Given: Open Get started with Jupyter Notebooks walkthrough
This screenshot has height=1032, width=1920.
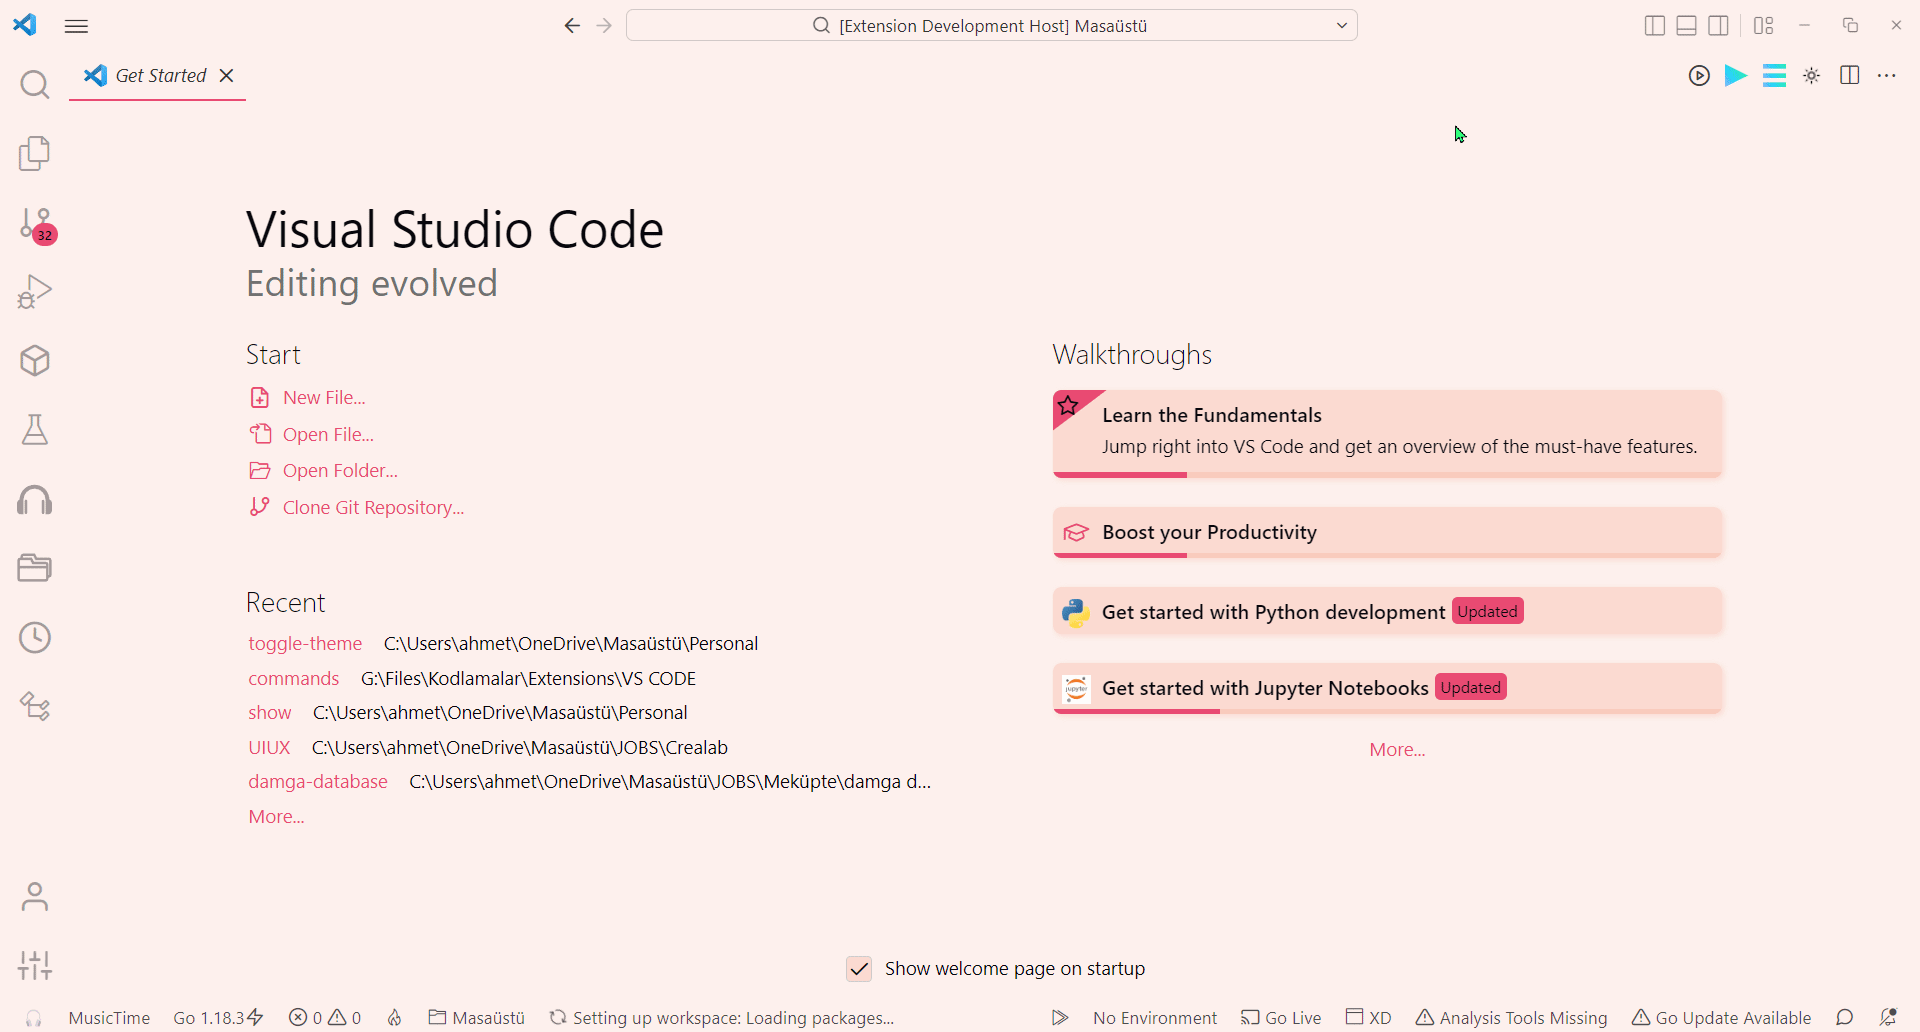Looking at the screenshot, I should click(1387, 689).
